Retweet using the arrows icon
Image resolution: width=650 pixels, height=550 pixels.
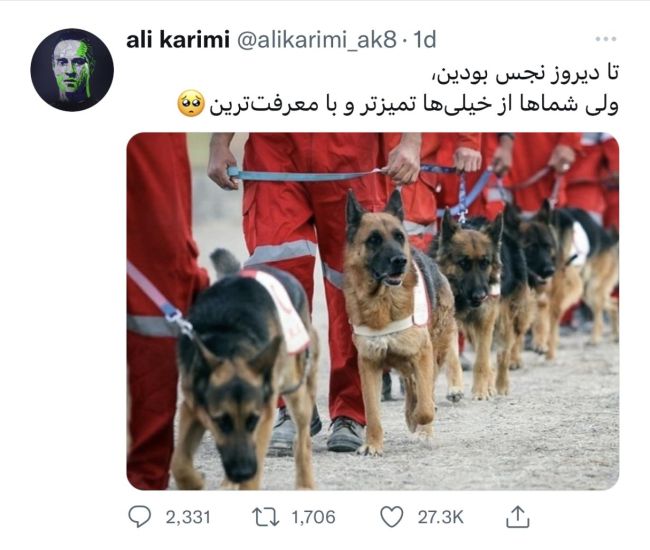pos(265,517)
